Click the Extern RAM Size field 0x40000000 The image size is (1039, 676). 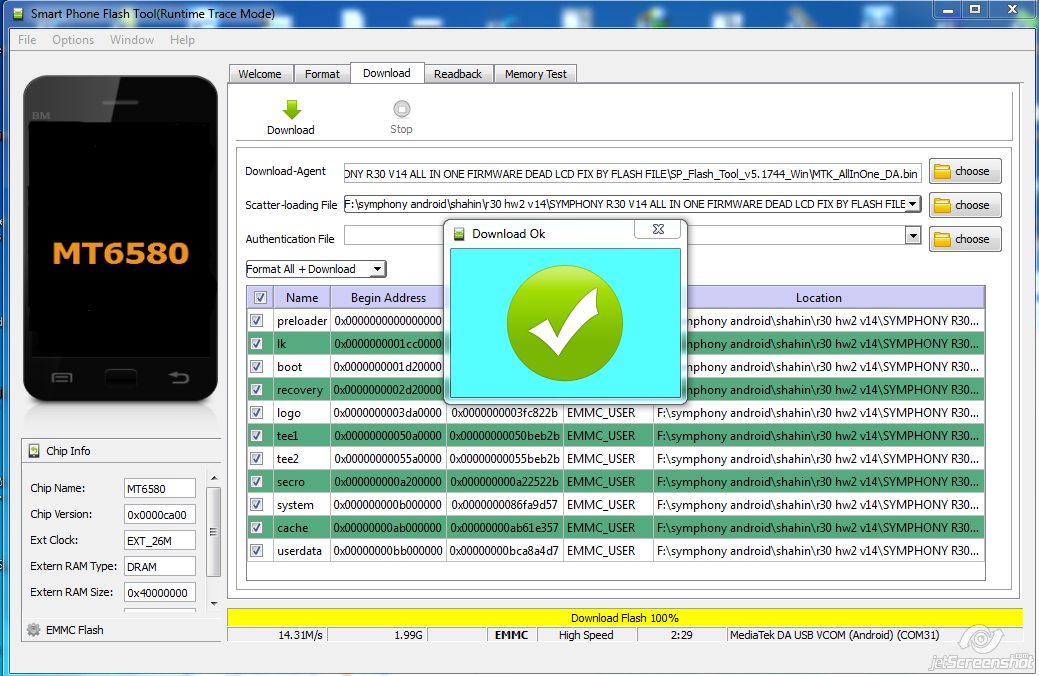coord(160,592)
